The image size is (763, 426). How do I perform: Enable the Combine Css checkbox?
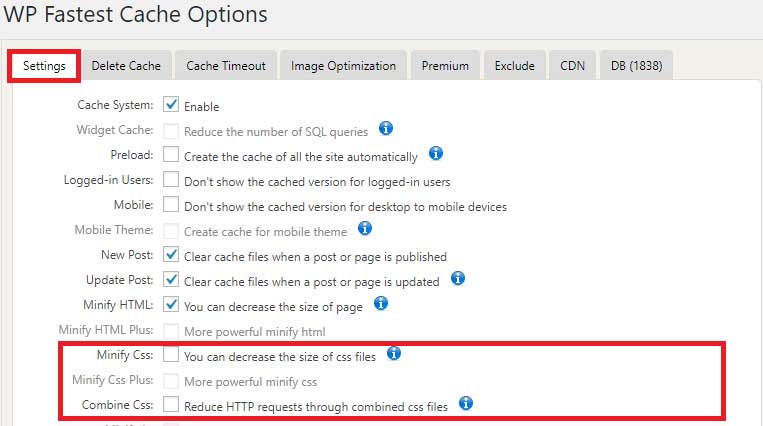[171, 404]
